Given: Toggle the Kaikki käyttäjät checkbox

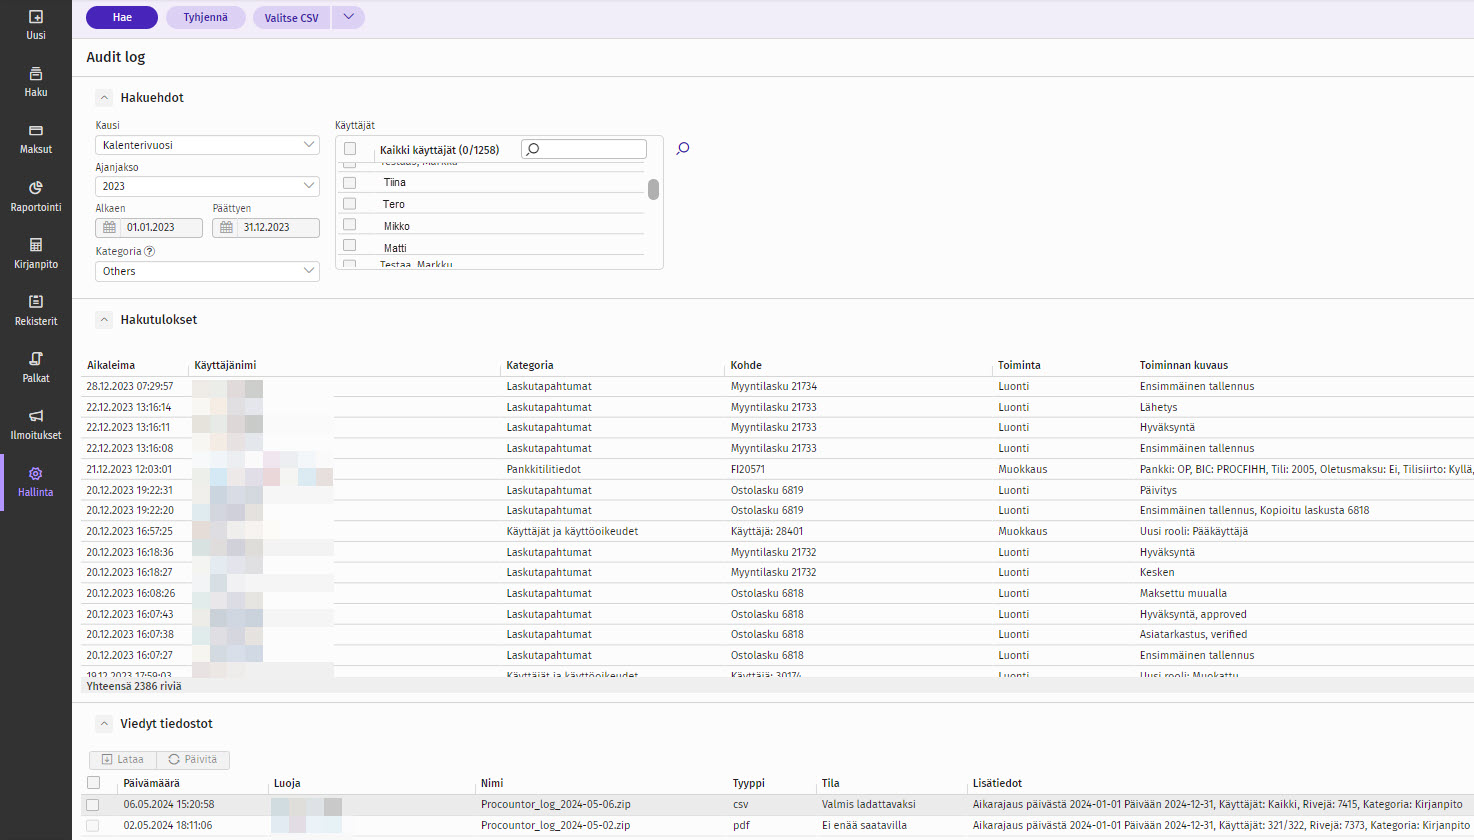Looking at the screenshot, I should tap(350, 149).
